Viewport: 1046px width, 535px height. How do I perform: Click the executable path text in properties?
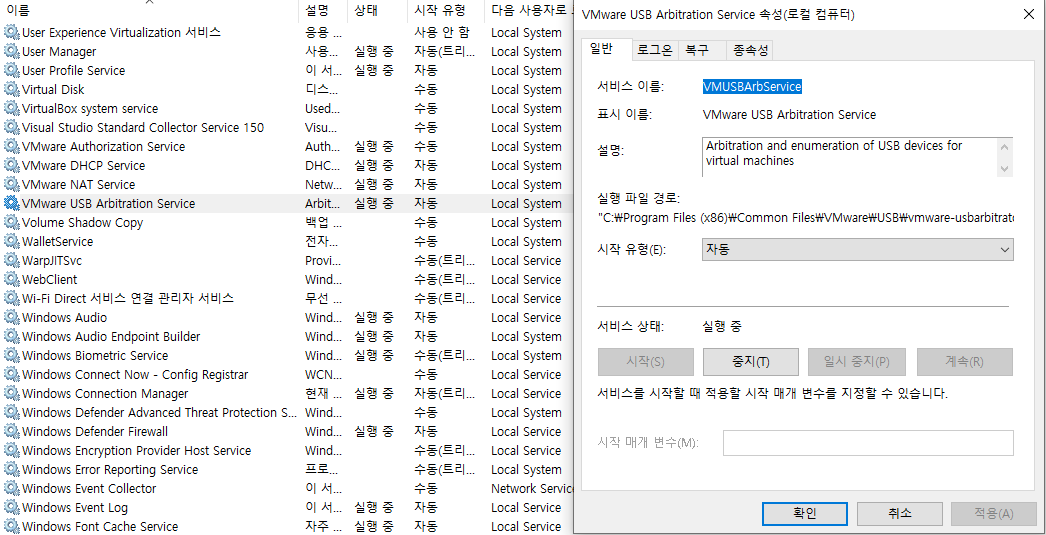807,217
